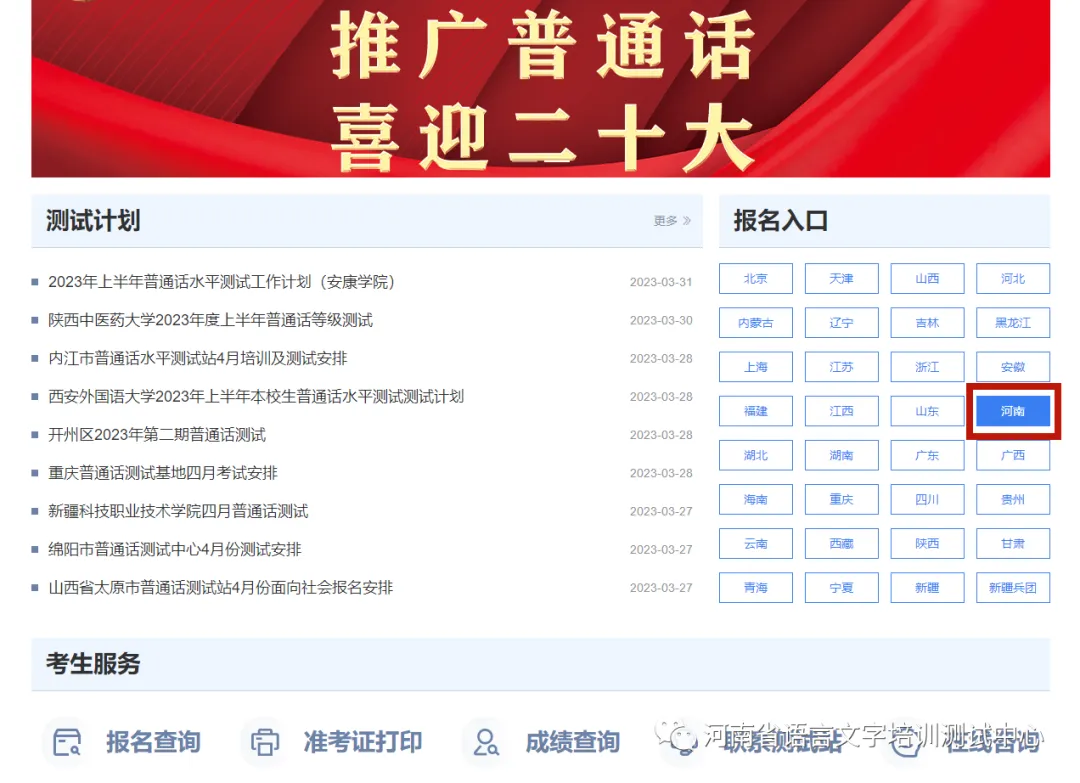Screen dimensions: 1080x783
Task: Click the 成绩查询 score search icon
Action: coord(486,742)
